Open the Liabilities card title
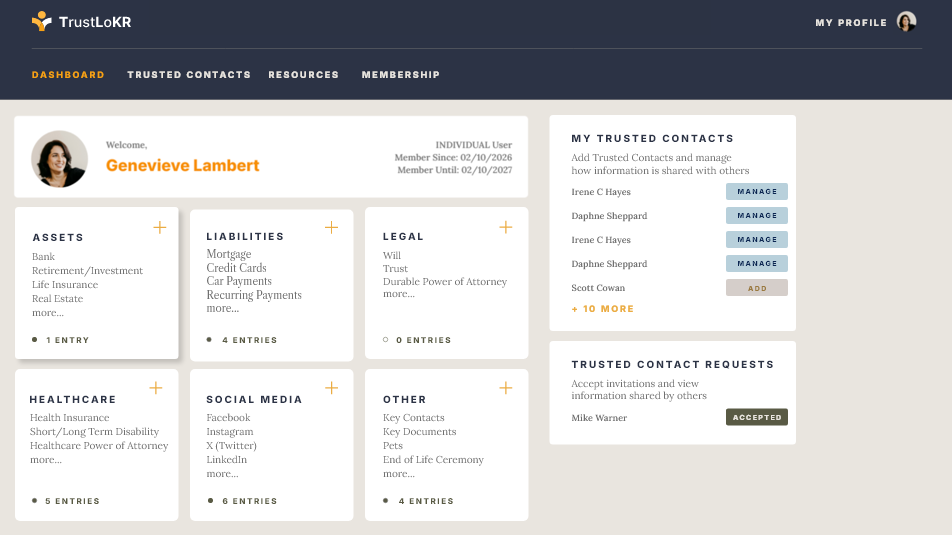Image resolution: width=952 pixels, height=535 pixels. (x=245, y=236)
